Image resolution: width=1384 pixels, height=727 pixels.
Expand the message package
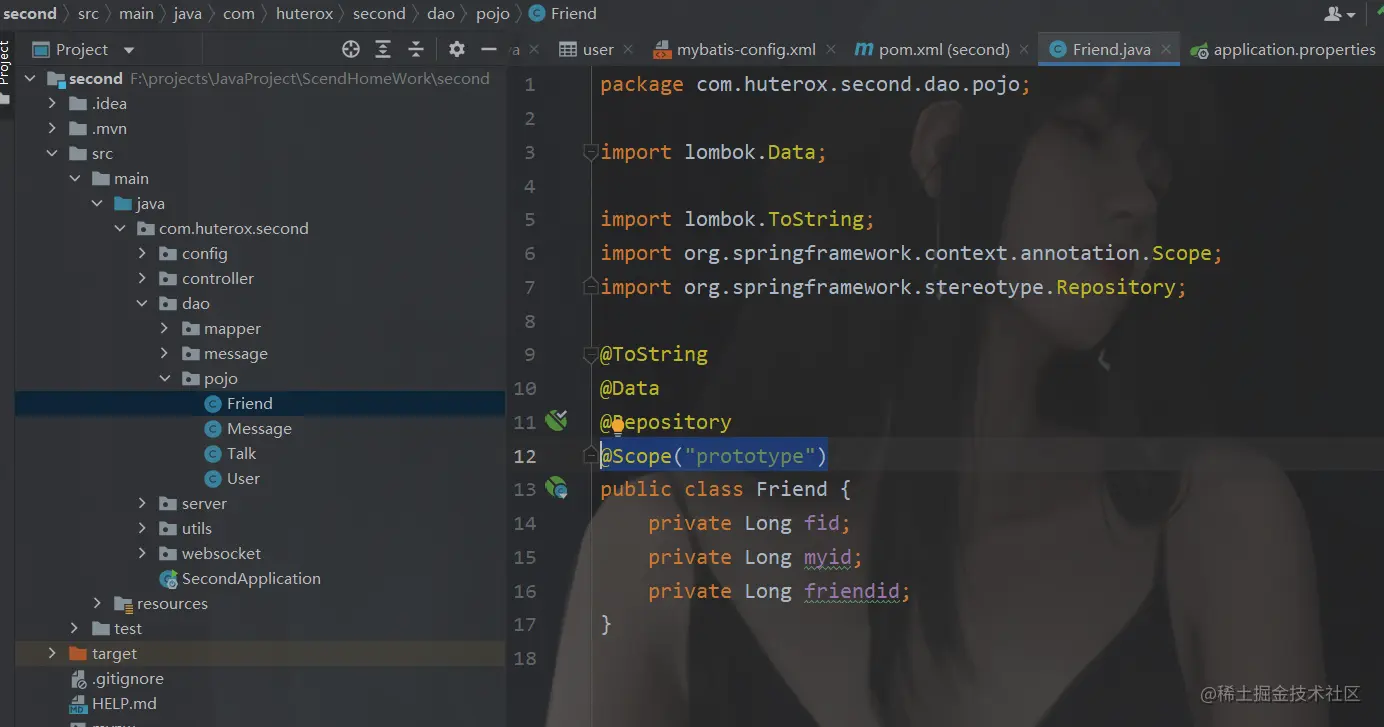click(164, 354)
